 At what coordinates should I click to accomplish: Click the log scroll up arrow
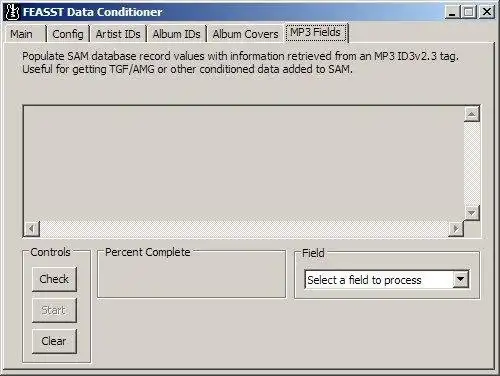[472, 114]
